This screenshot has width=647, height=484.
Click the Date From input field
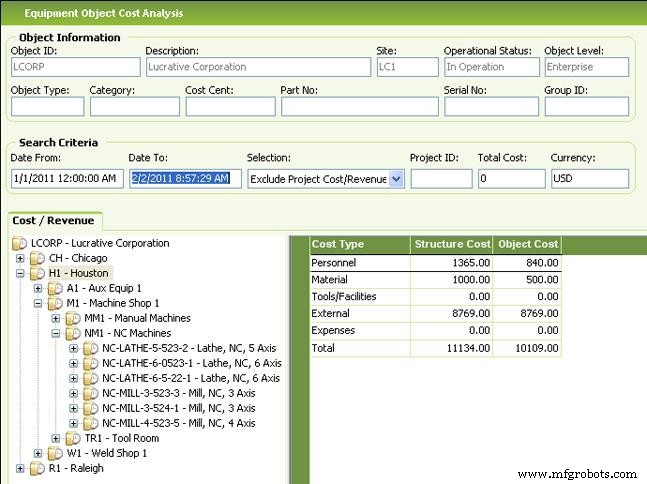point(66,179)
